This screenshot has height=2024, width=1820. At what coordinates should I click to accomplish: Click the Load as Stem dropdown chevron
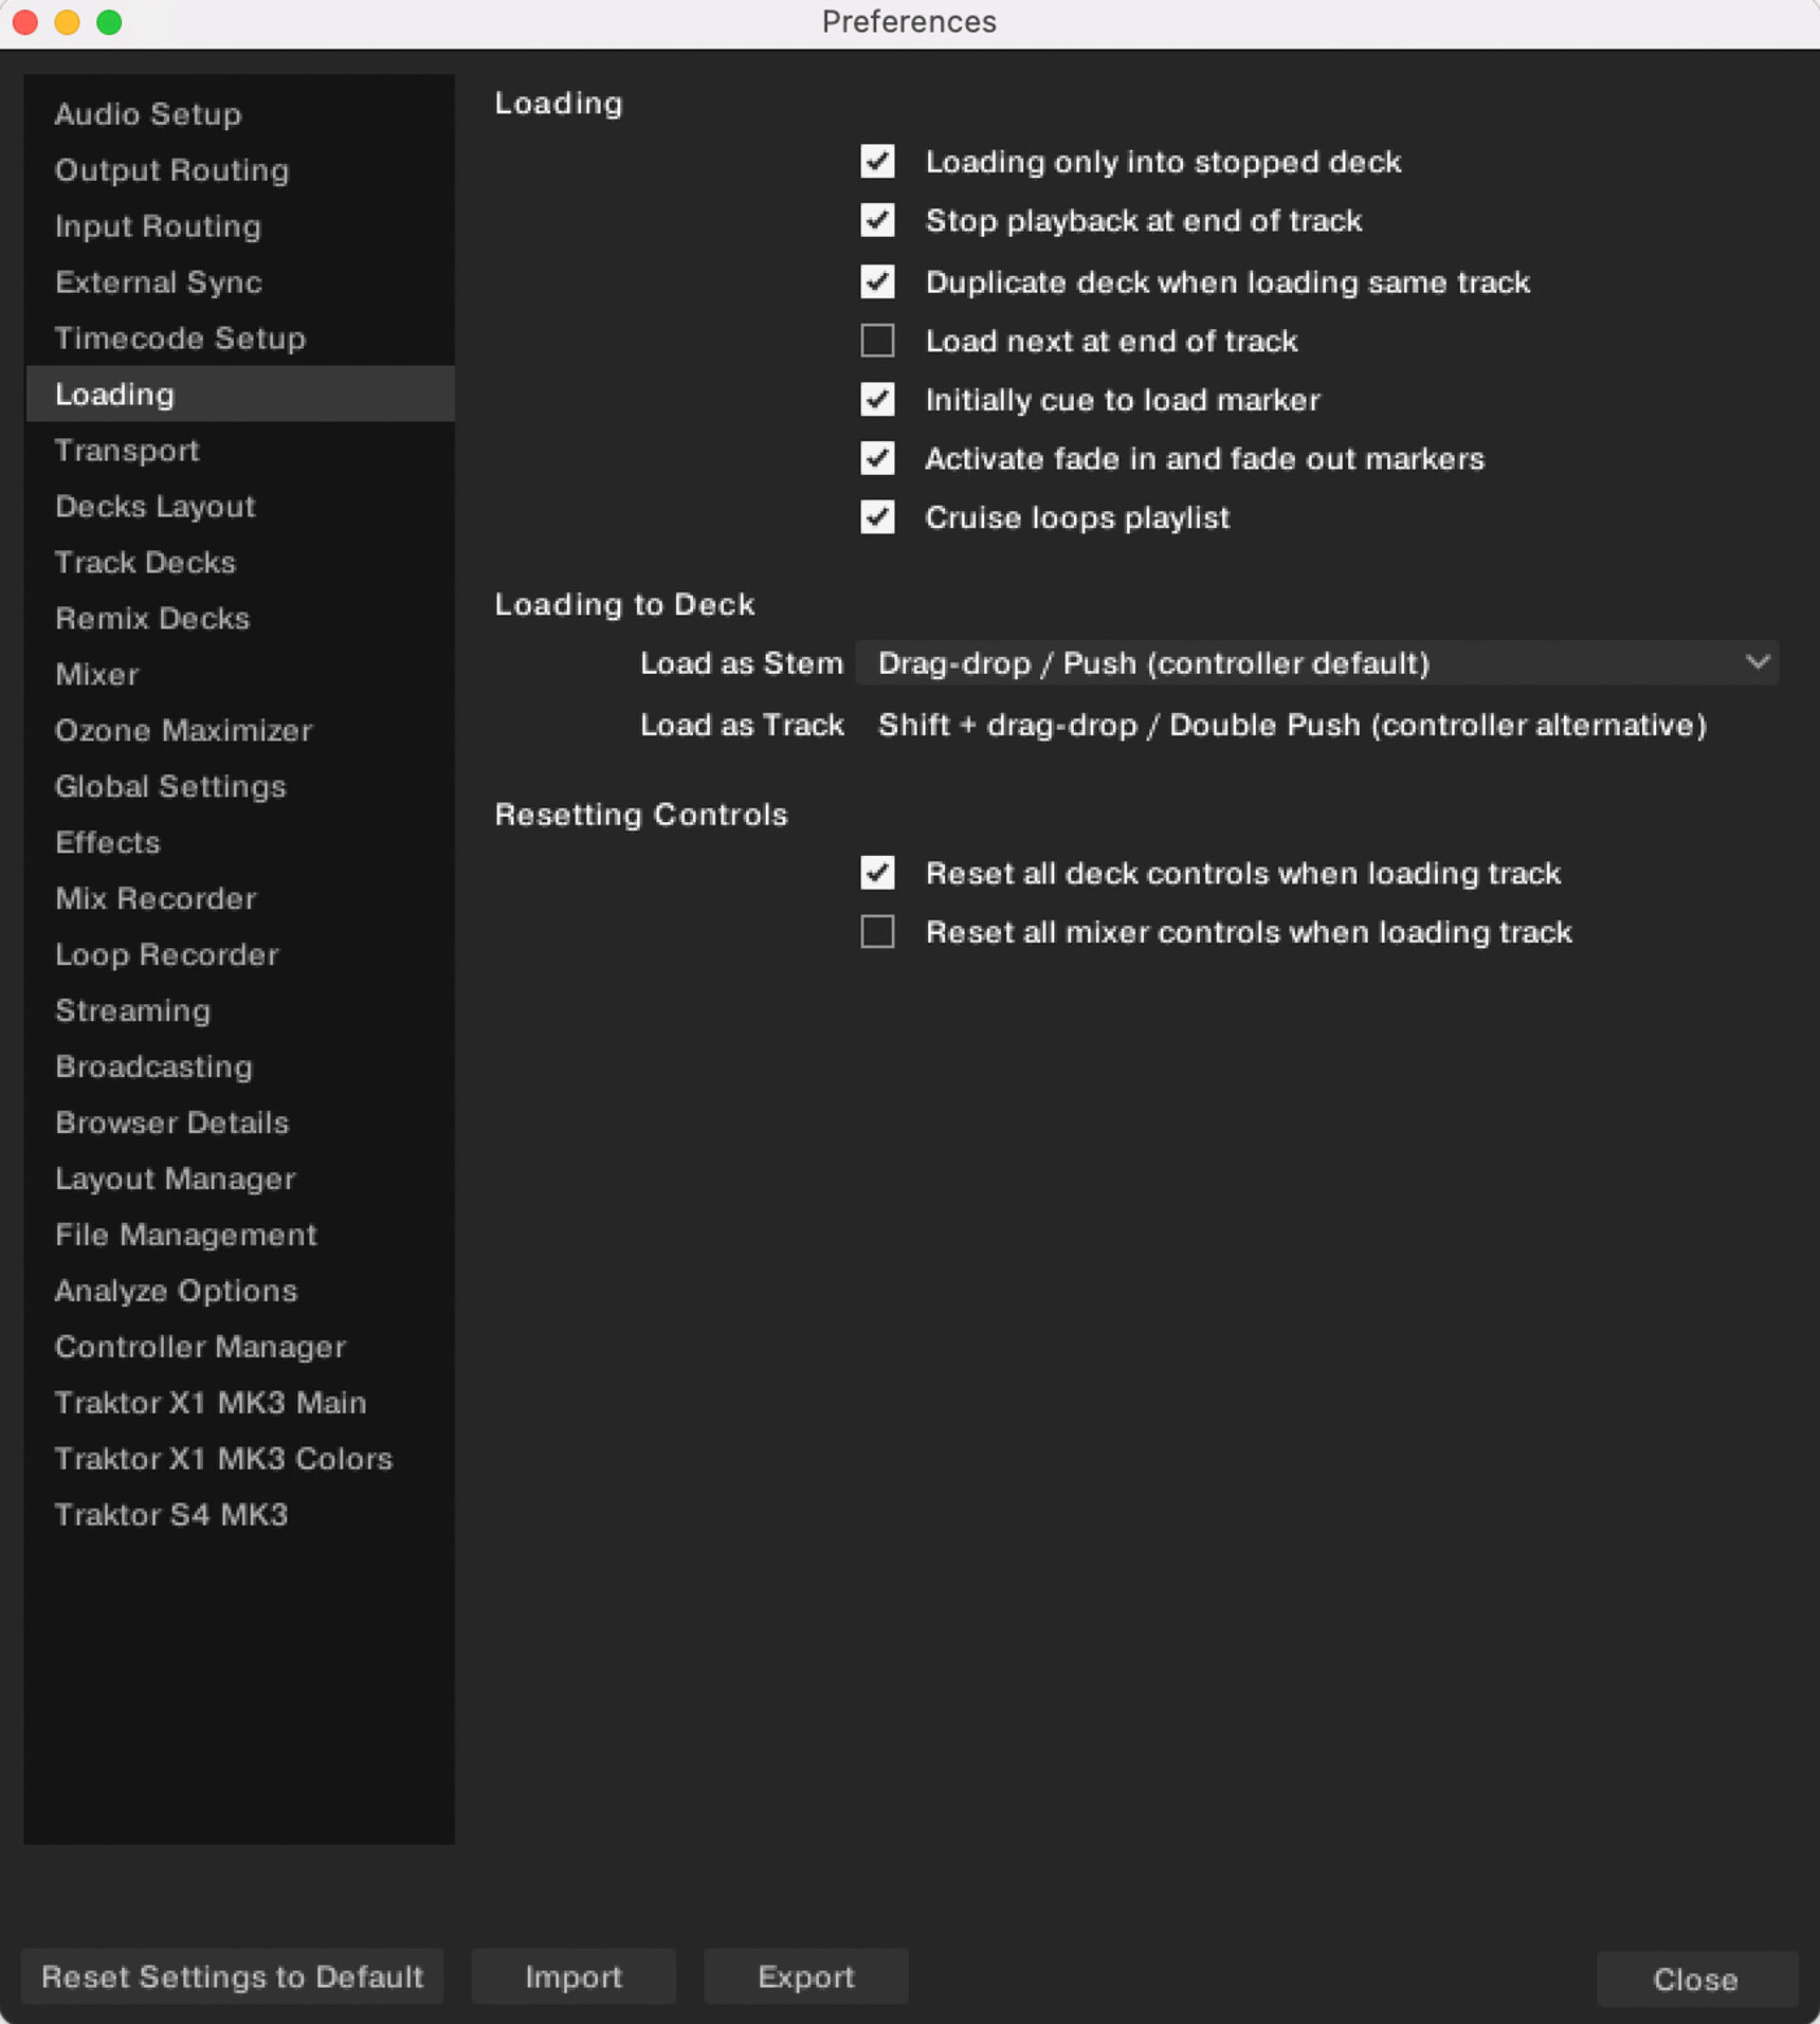pos(1757,662)
